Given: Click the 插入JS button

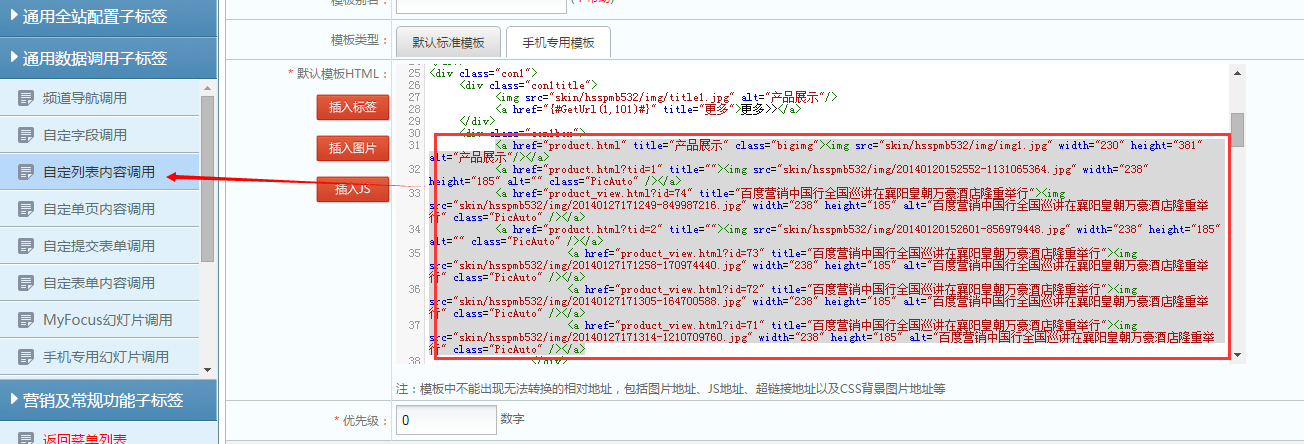Looking at the screenshot, I should click(x=352, y=189).
